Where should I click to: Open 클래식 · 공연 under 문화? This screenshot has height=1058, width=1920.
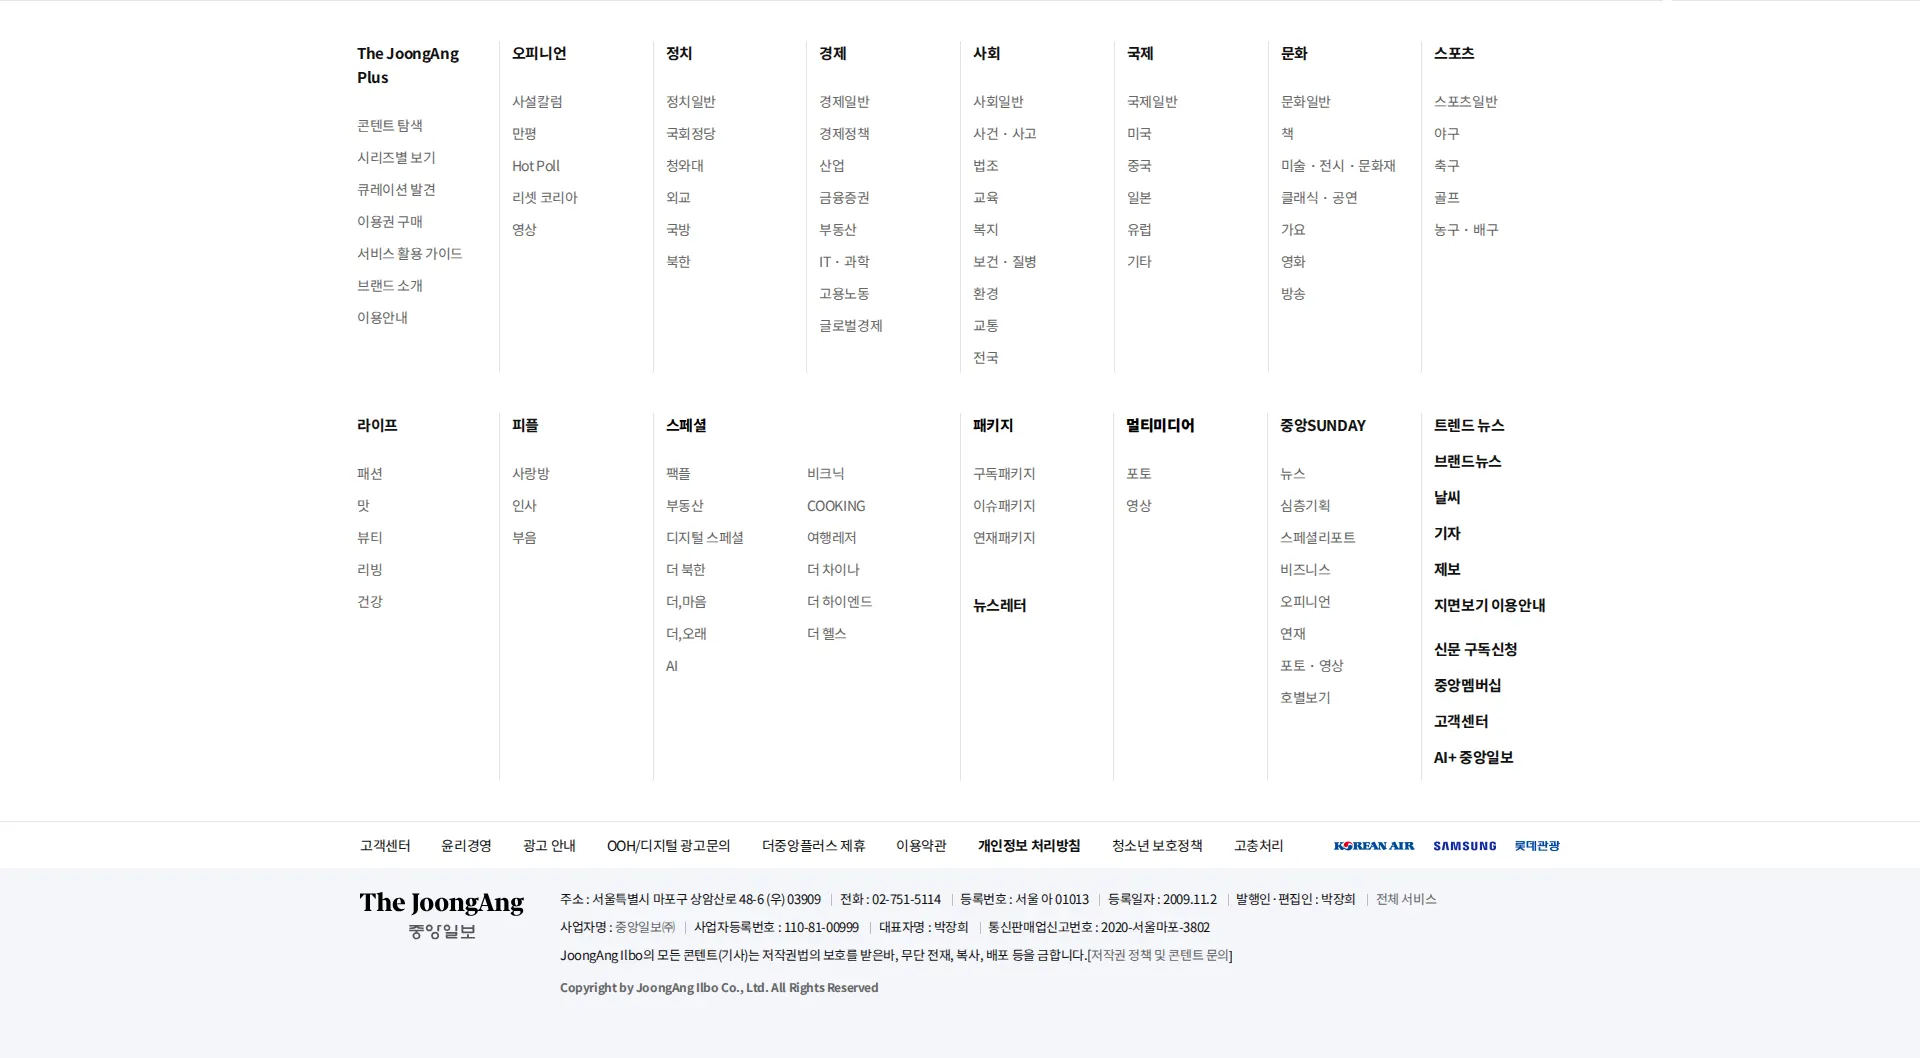[x=1319, y=198]
